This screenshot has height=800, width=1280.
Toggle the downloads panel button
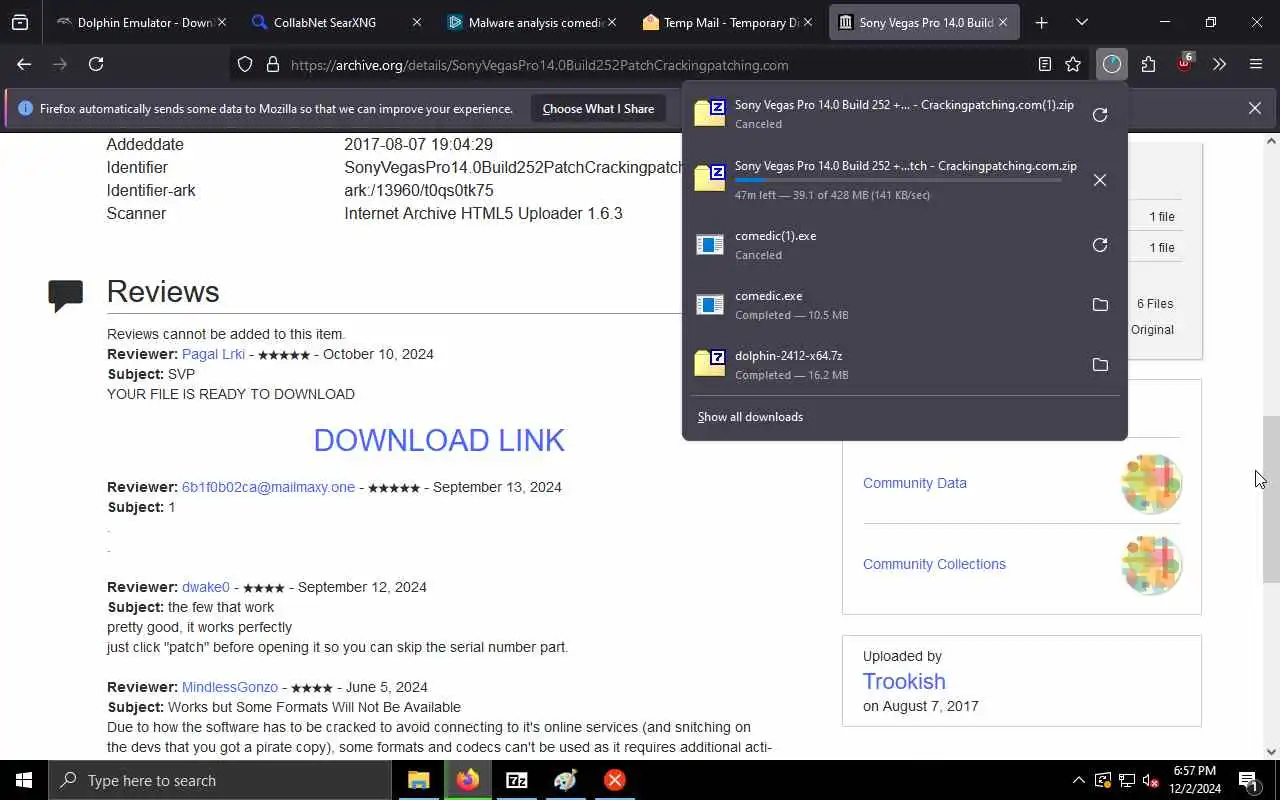click(1112, 64)
